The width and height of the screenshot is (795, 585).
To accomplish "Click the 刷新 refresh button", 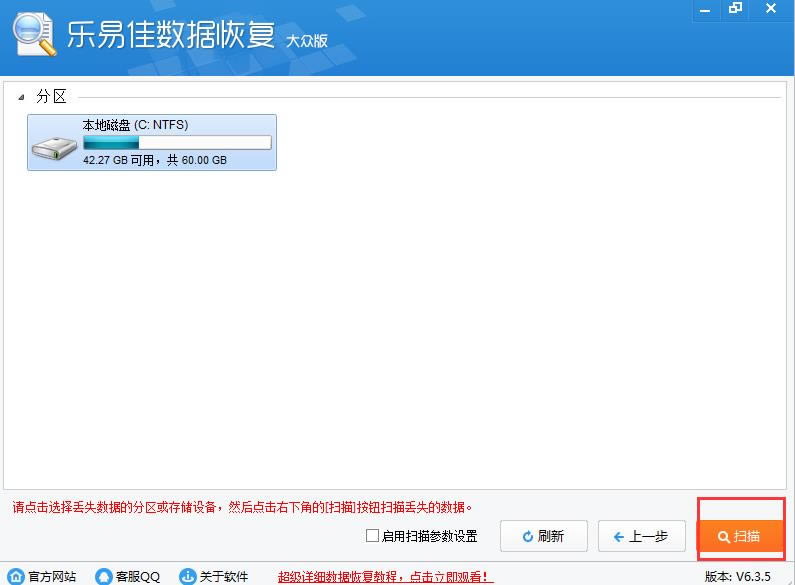I will pyautogui.click(x=544, y=536).
